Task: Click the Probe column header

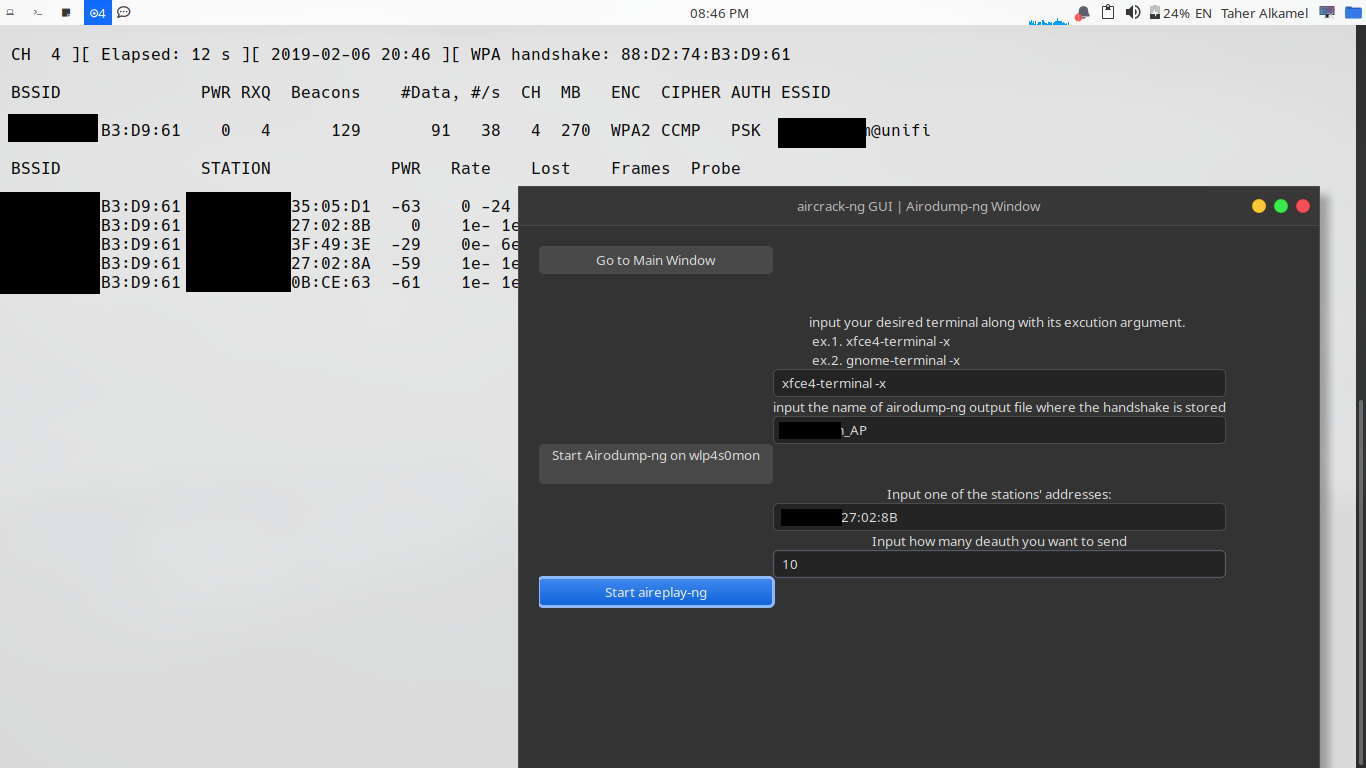Action: (x=716, y=168)
